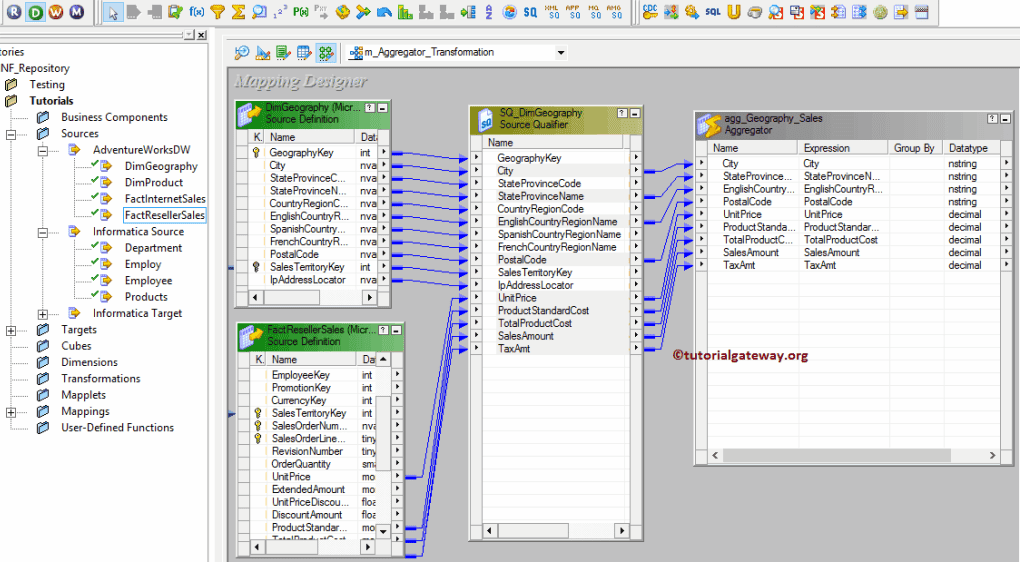Select the User-Defined Functions folder

coord(117,427)
